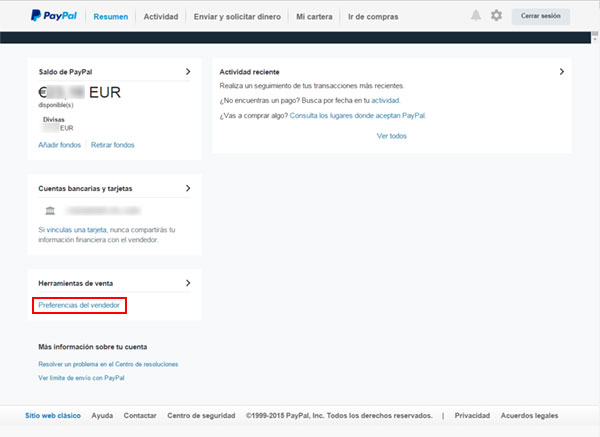Click the Saldo de PayPal heading
The width and height of the screenshot is (600, 437).
pos(65,72)
